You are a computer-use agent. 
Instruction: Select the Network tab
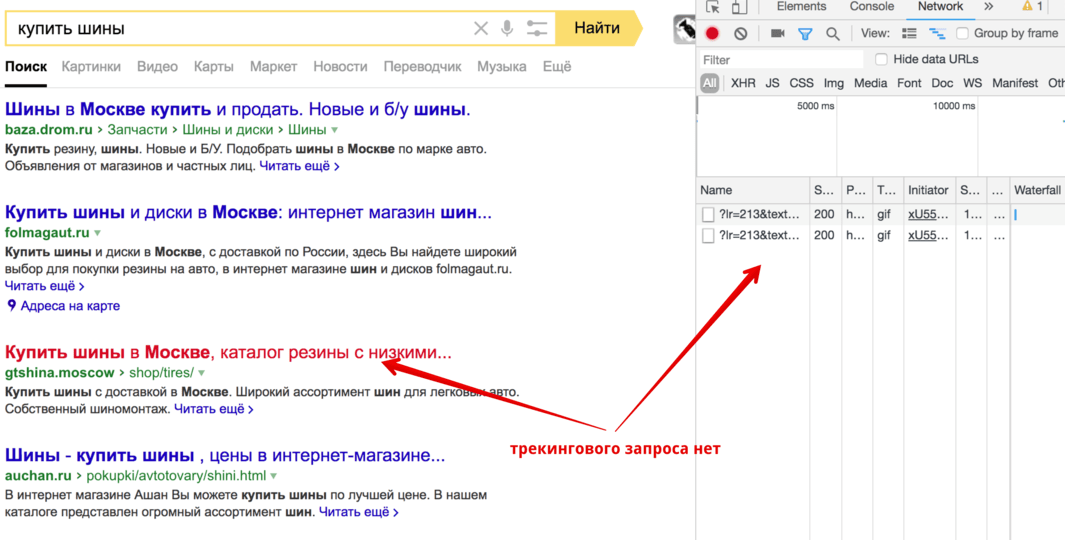click(940, 6)
